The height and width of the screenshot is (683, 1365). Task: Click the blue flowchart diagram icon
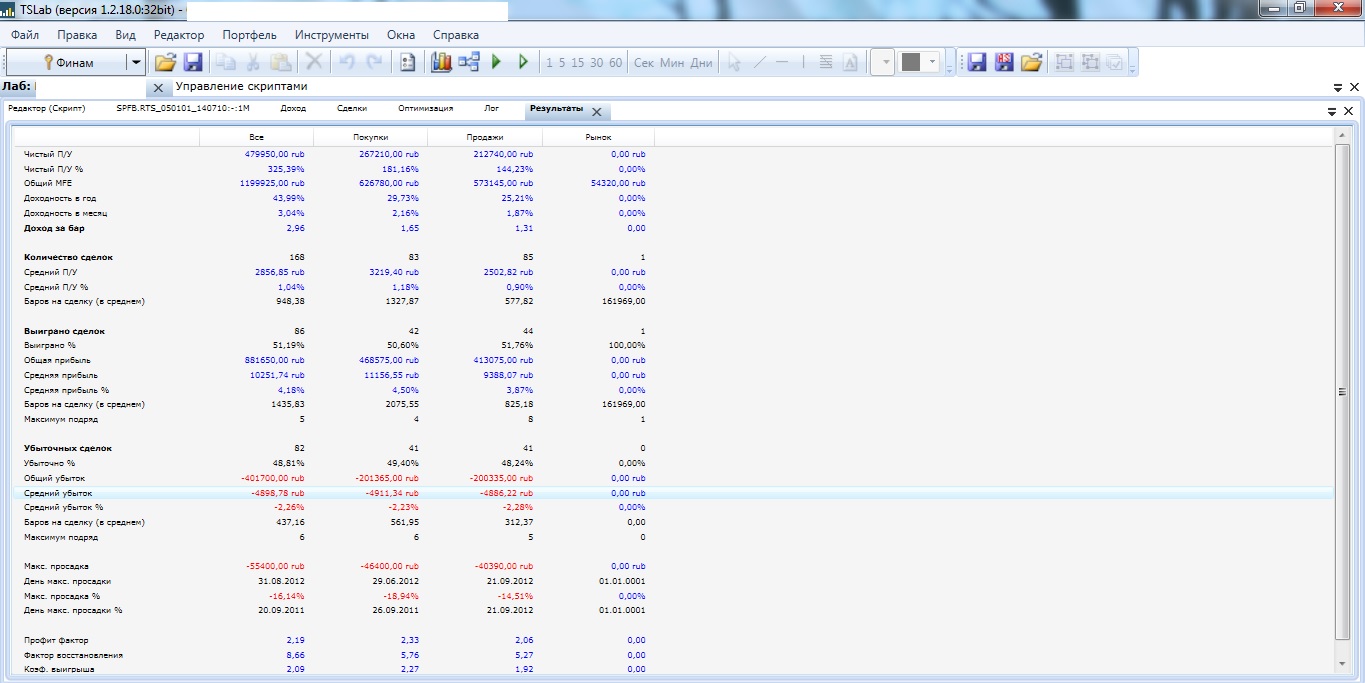[469, 62]
